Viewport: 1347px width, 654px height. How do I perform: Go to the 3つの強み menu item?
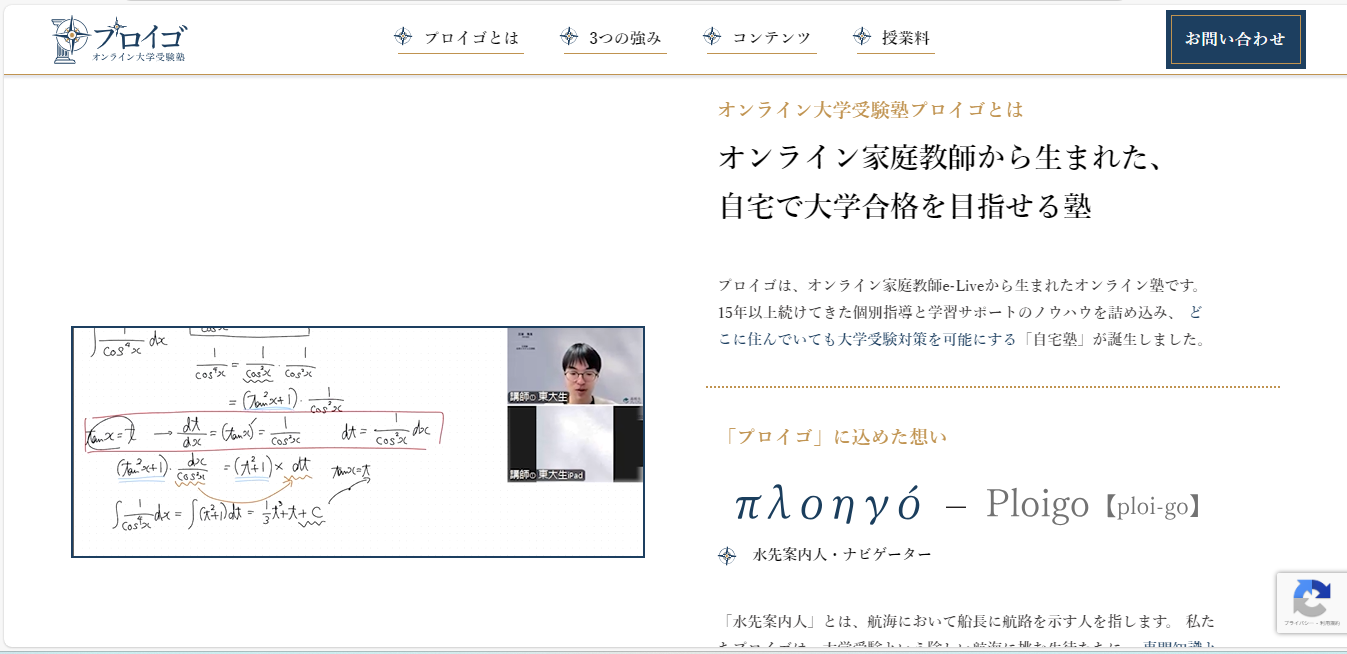tap(625, 38)
